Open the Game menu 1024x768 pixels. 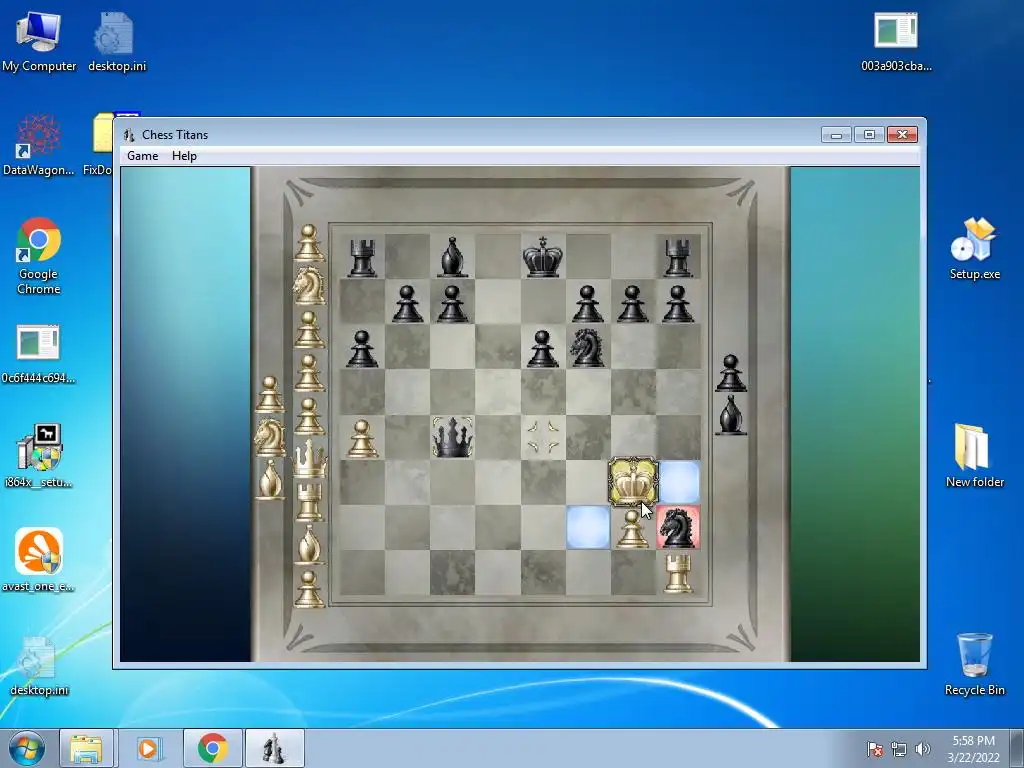[142, 155]
